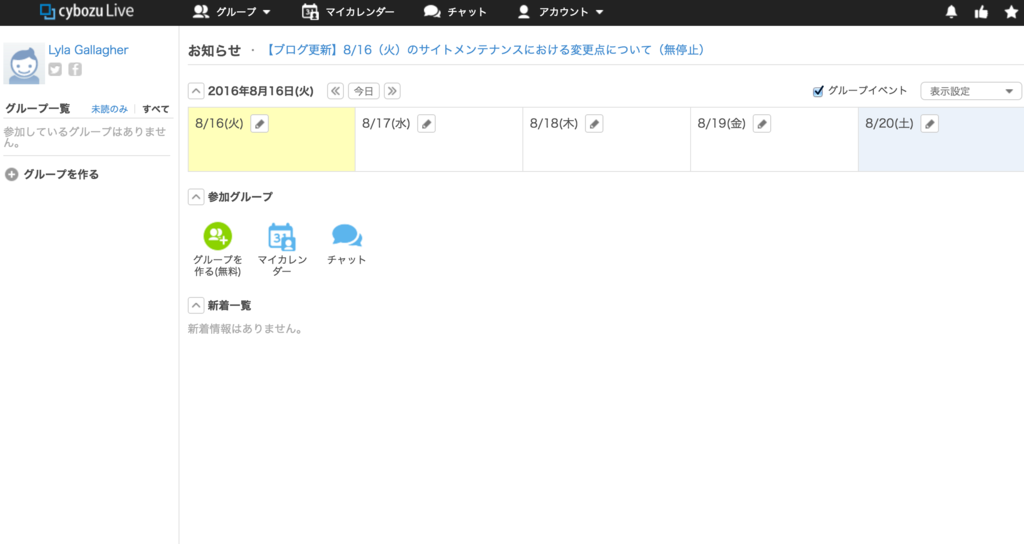Click the 8/18(木) date label
Screen dimensions: 1024x544
pos(554,123)
